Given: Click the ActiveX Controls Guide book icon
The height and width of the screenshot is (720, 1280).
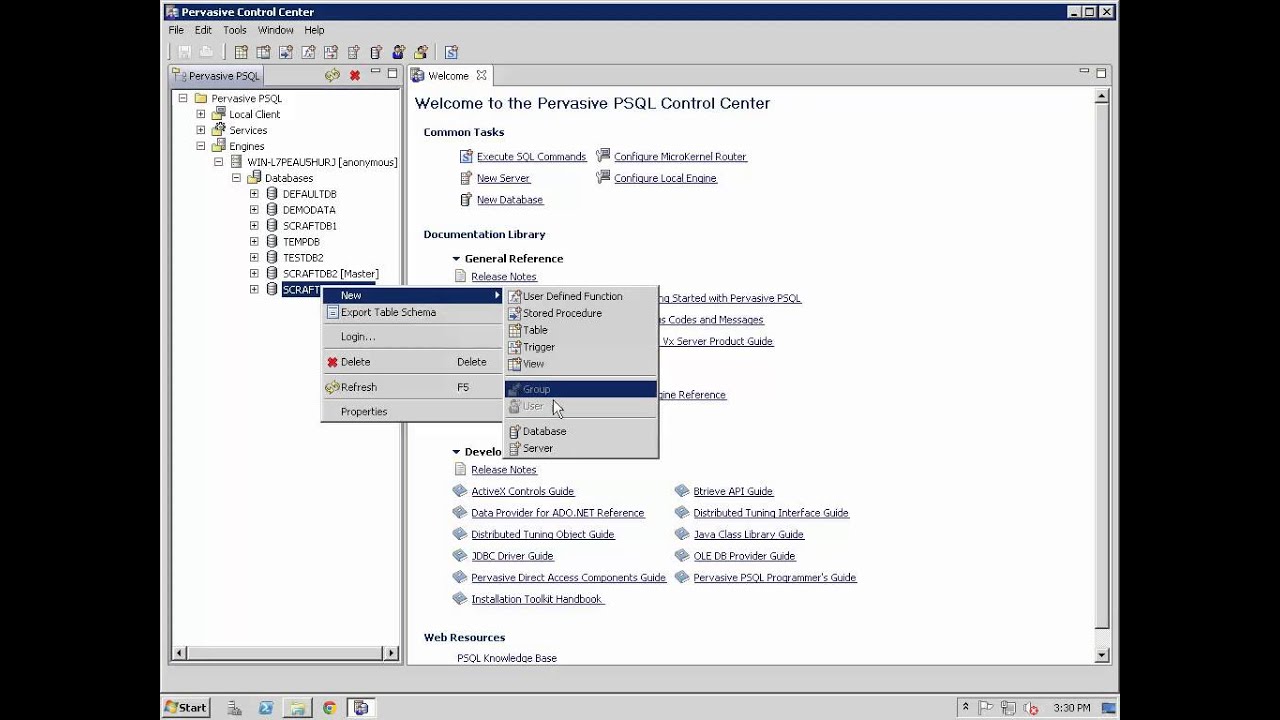Looking at the screenshot, I should coord(460,491).
